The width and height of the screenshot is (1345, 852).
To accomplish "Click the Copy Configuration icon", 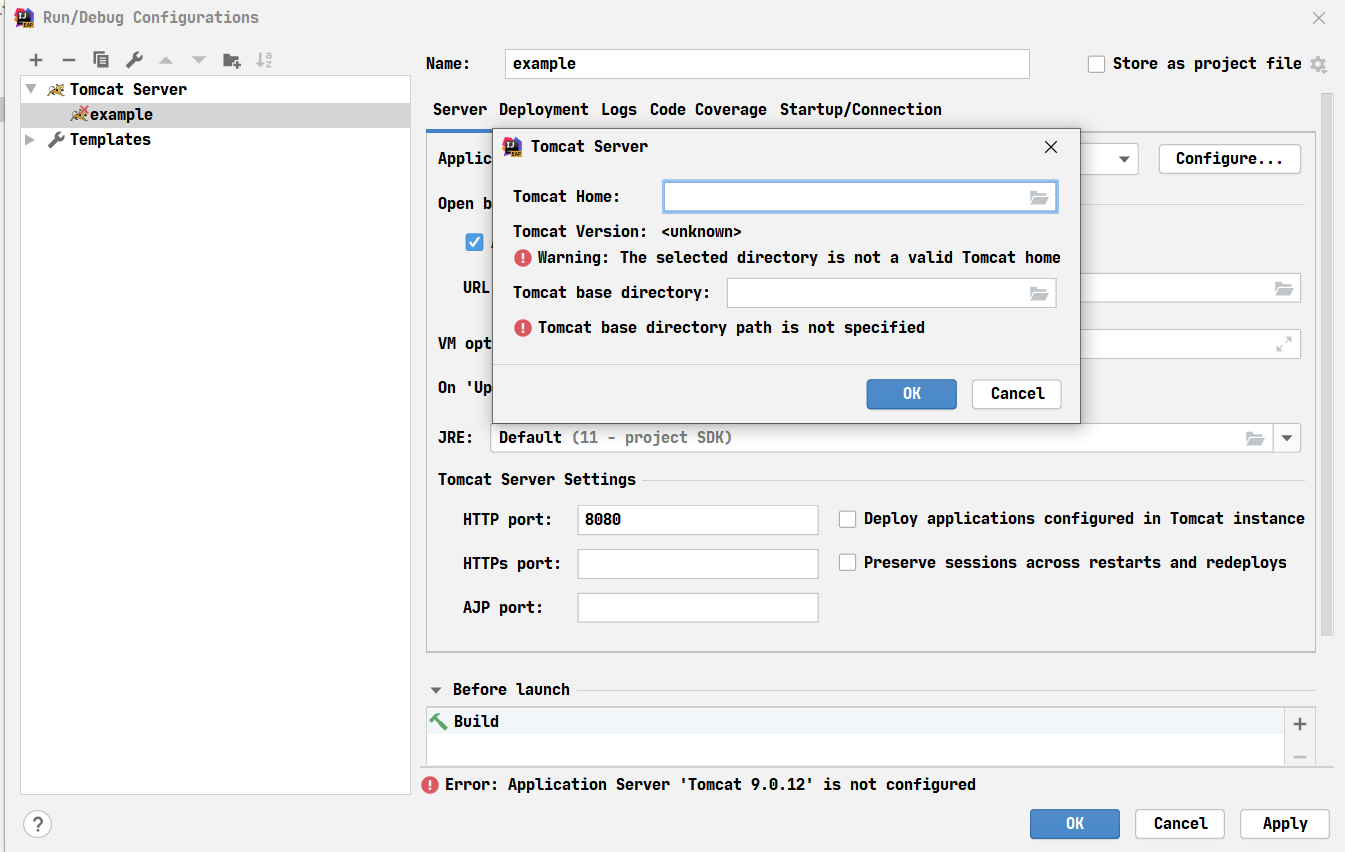I will click(101, 60).
